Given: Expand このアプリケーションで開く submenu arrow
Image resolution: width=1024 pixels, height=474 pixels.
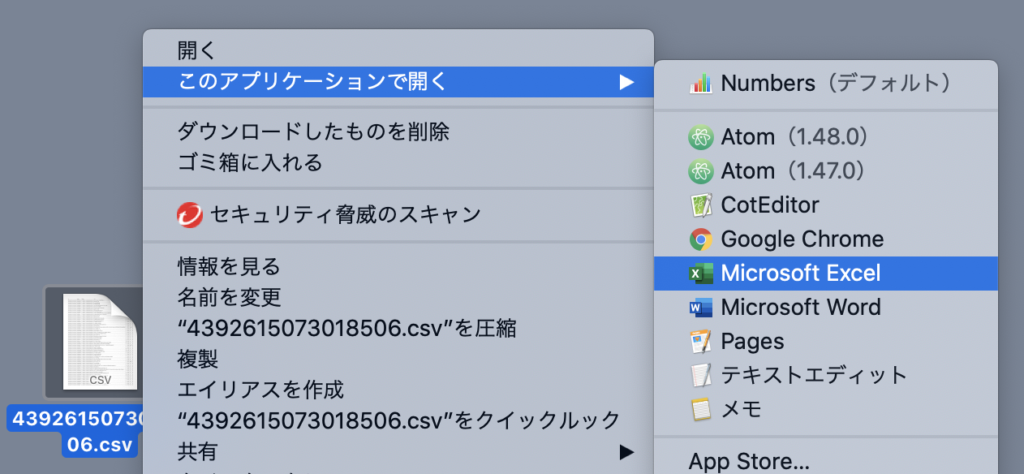Looking at the screenshot, I should click(x=627, y=82).
